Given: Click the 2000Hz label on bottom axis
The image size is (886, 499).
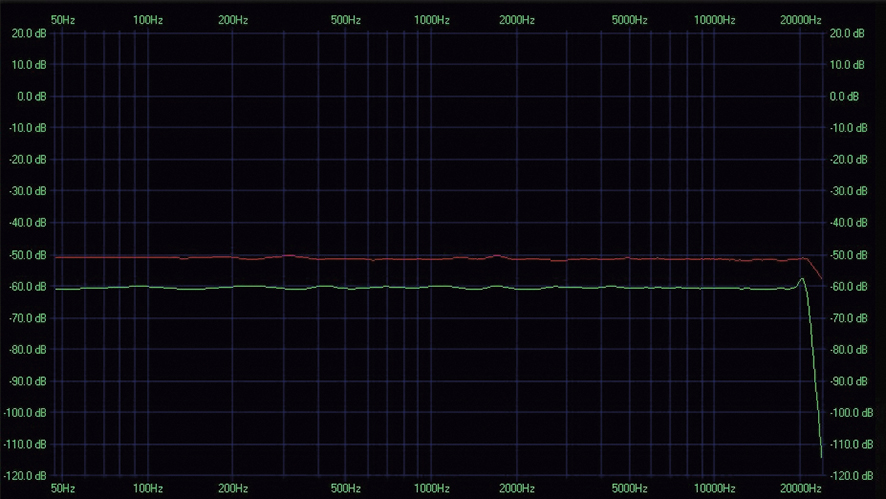Looking at the screenshot, I should [x=517, y=488].
